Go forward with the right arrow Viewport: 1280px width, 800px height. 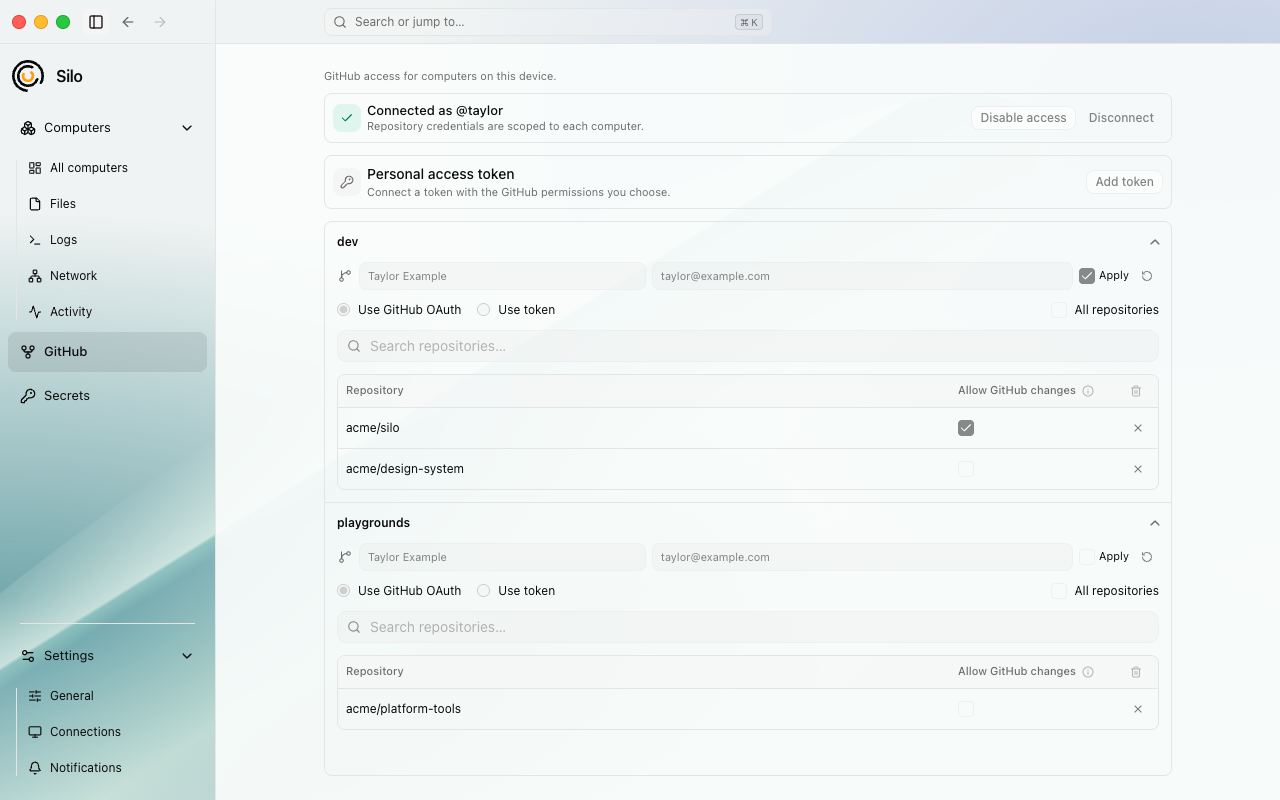(x=160, y=22)
